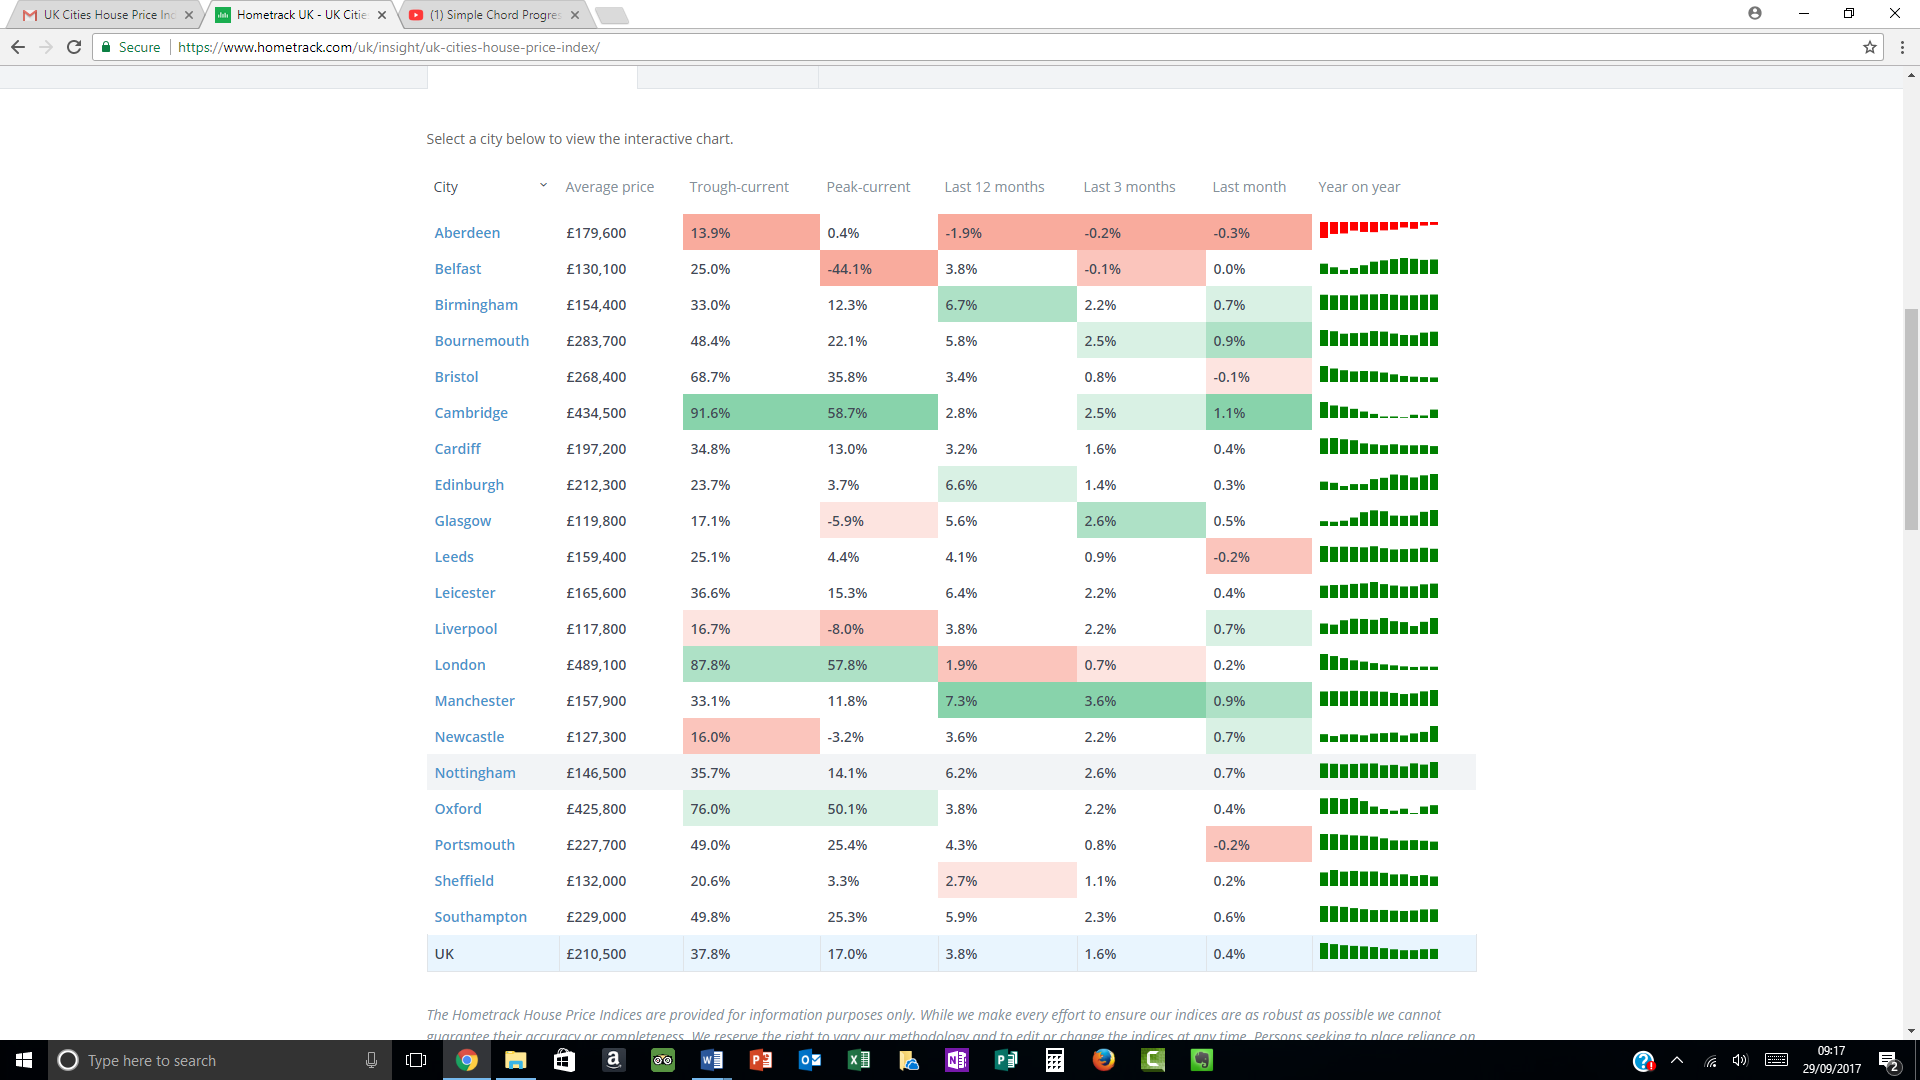Launch Excel from the taskbar
The image size is (1920, 1080).
coord(859,1060)
